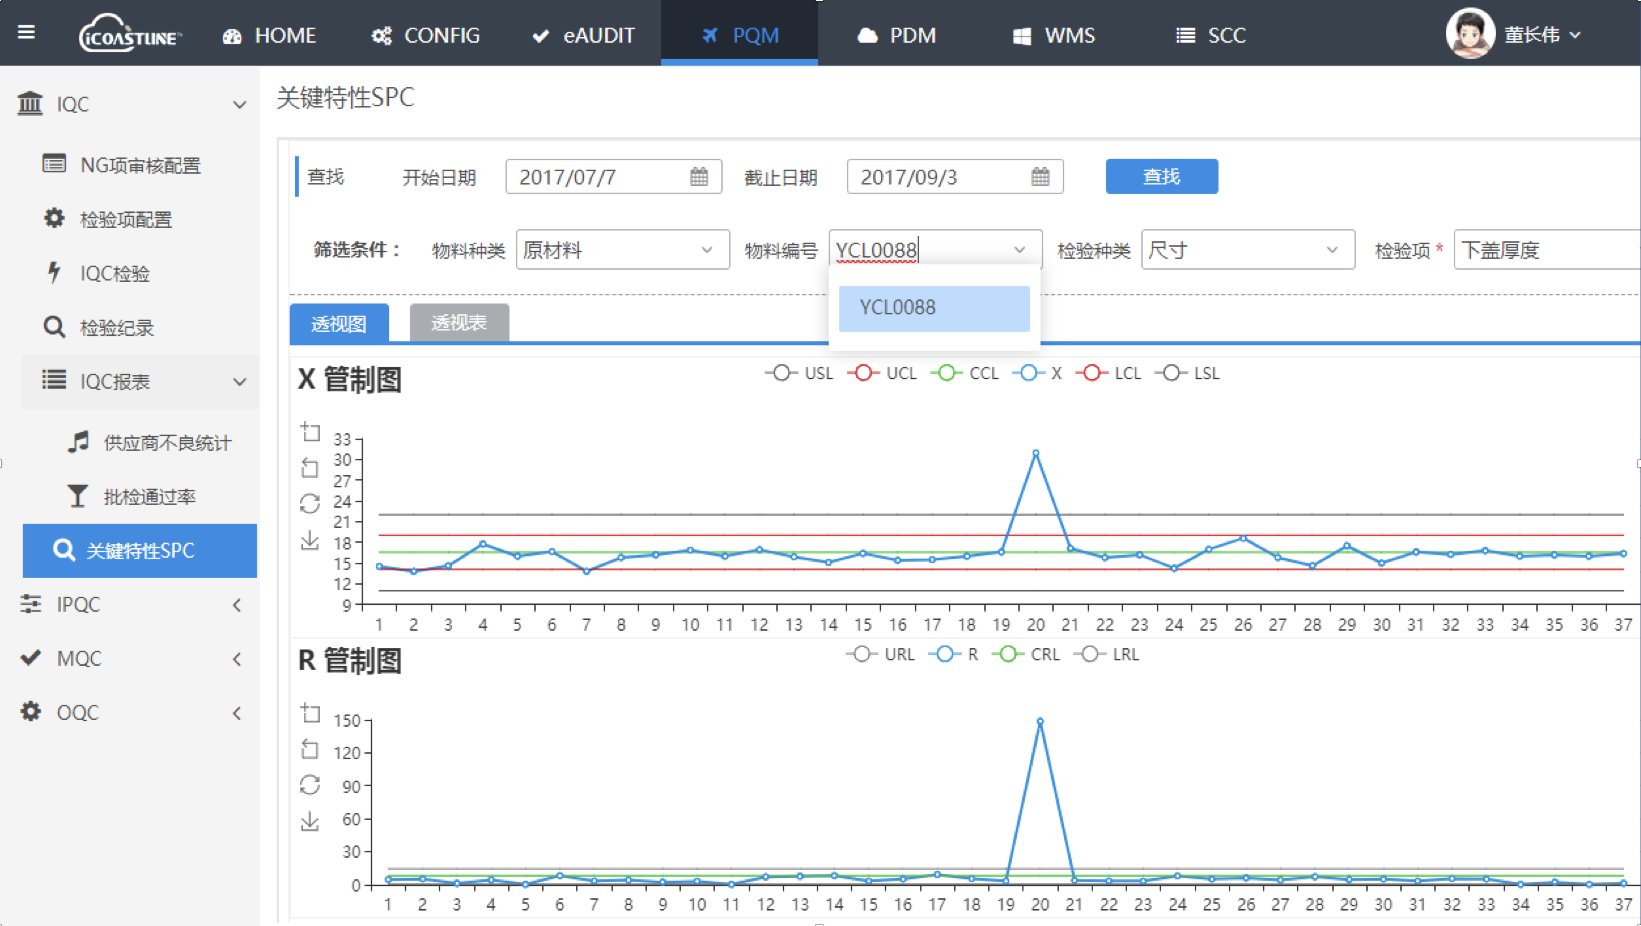Open NG项审核配置 in the sidebar
This screenshot has width=1641, height=926.
140,165
